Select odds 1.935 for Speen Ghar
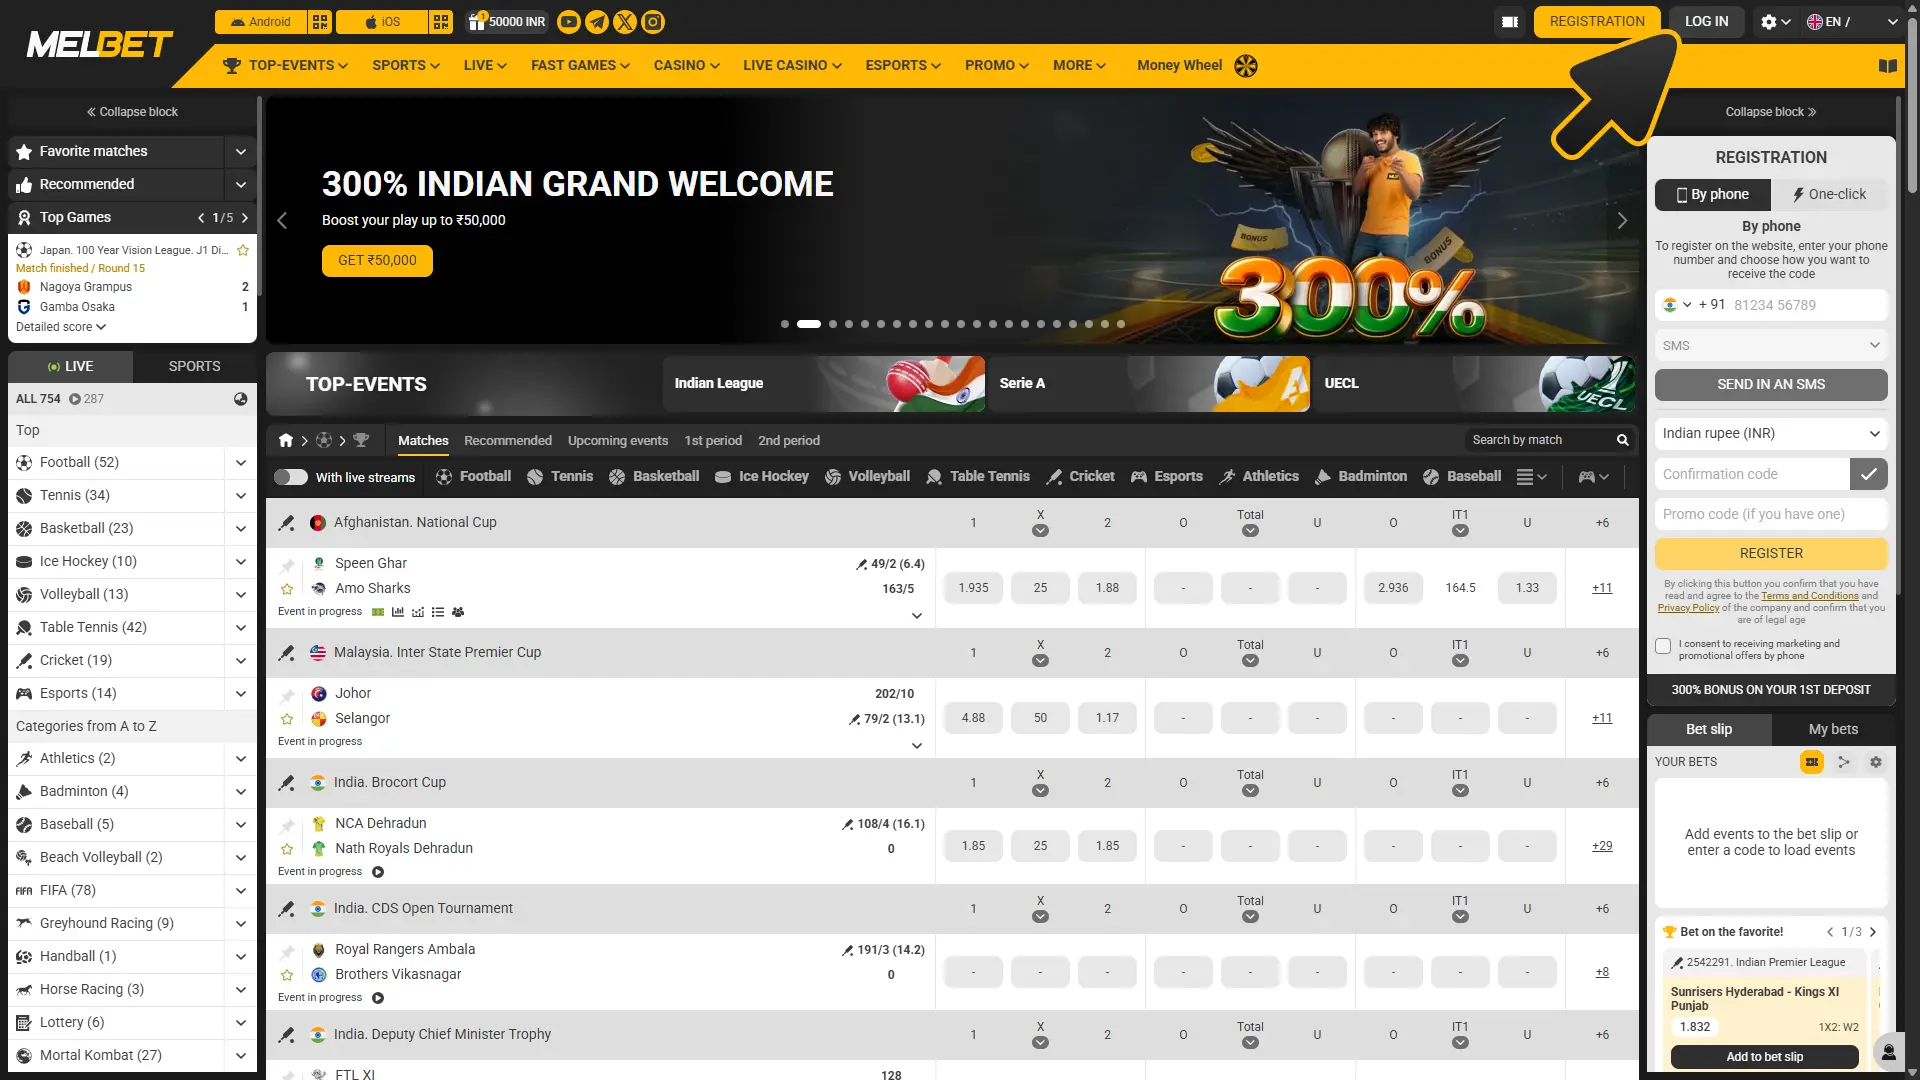The width and height of the screenshot is (1920, 1080). click(x=973, y=588)
